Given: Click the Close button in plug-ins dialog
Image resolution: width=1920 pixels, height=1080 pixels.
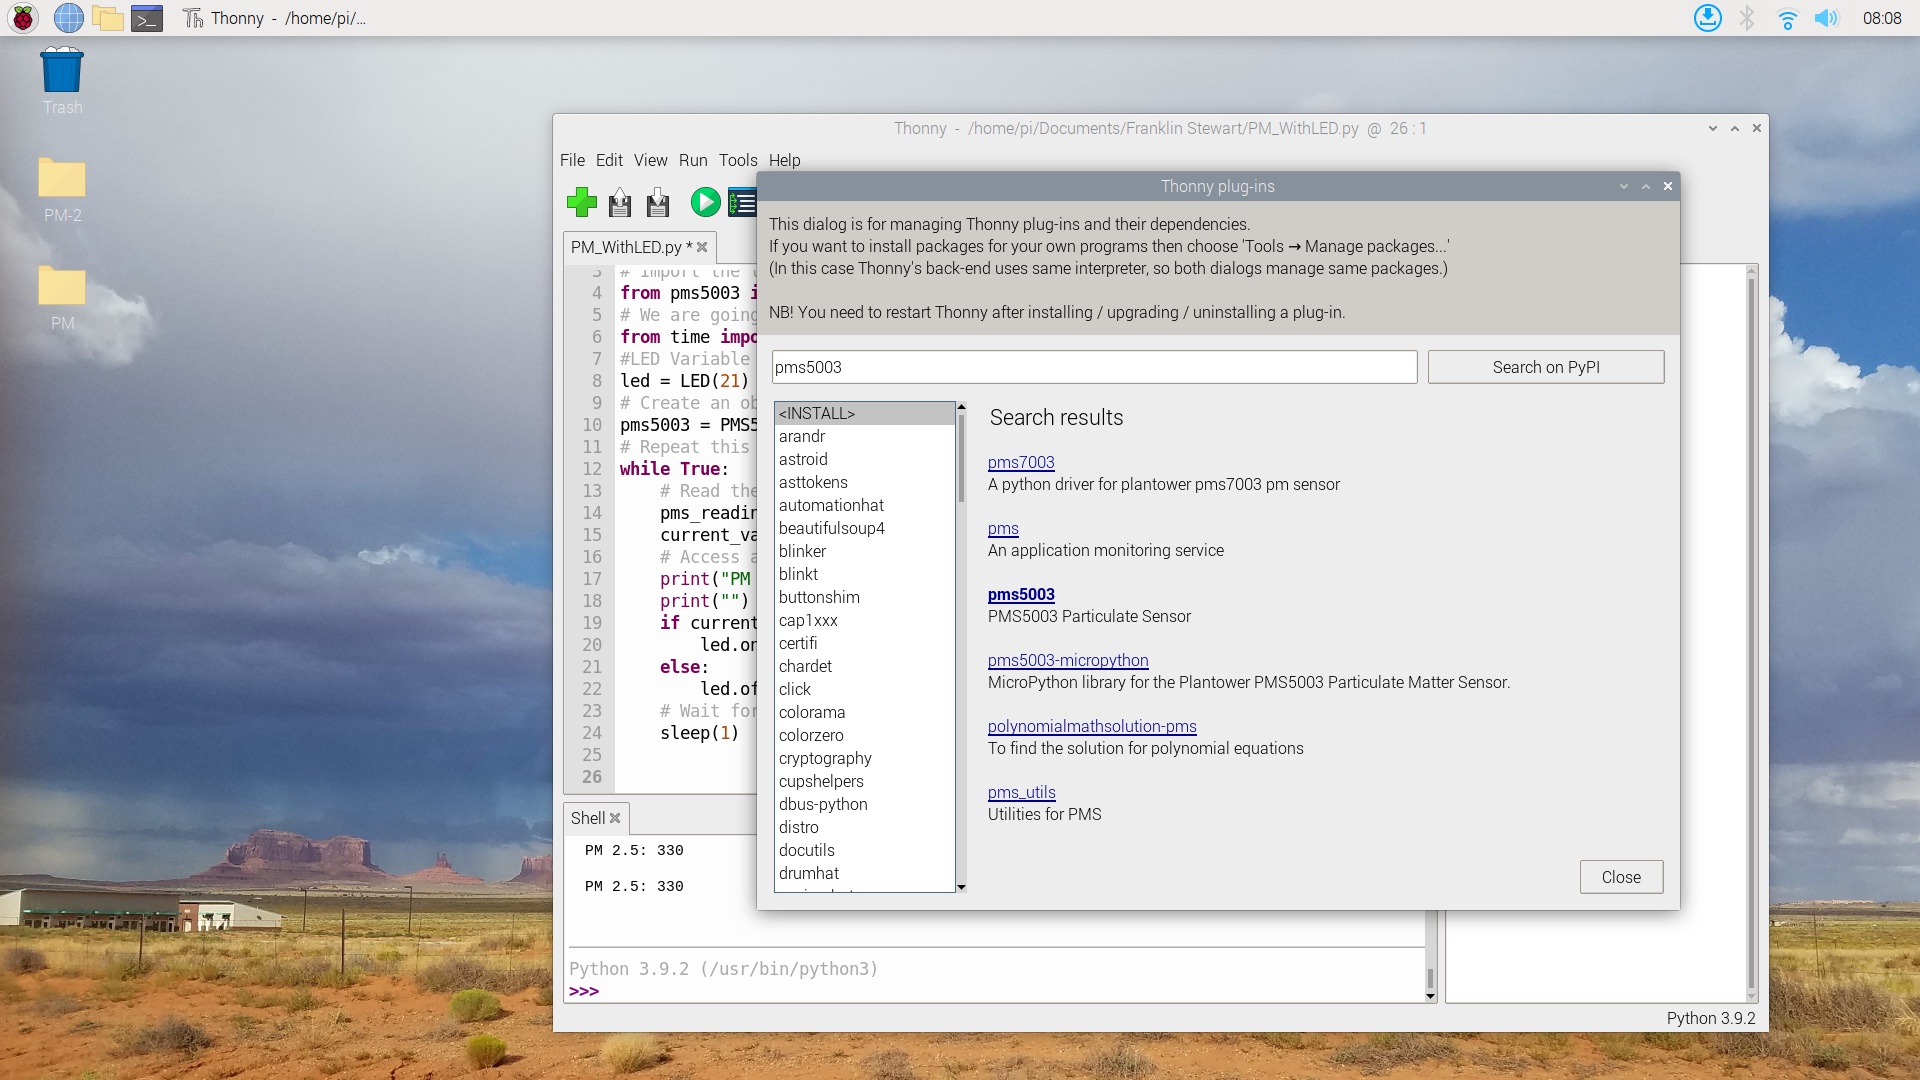Looking at the screenshot, I should tap(1619, 877).
